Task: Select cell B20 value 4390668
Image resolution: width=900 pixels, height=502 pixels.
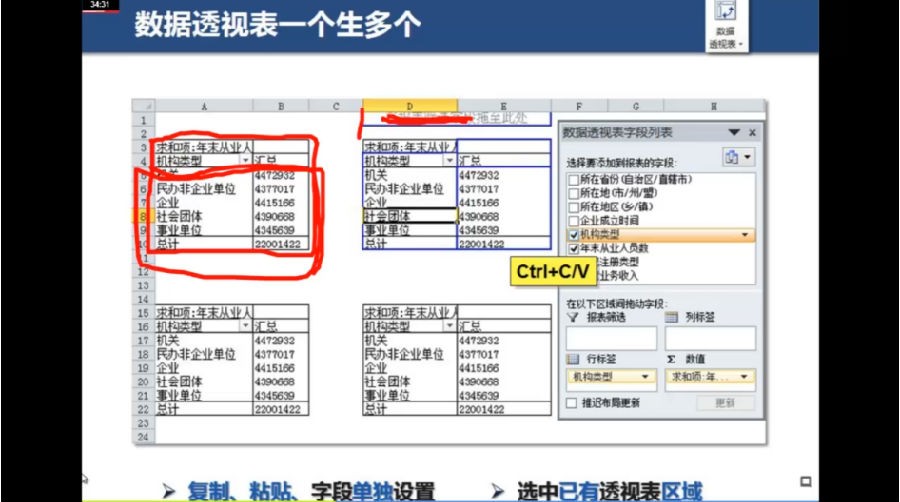Action: point(281,382)
